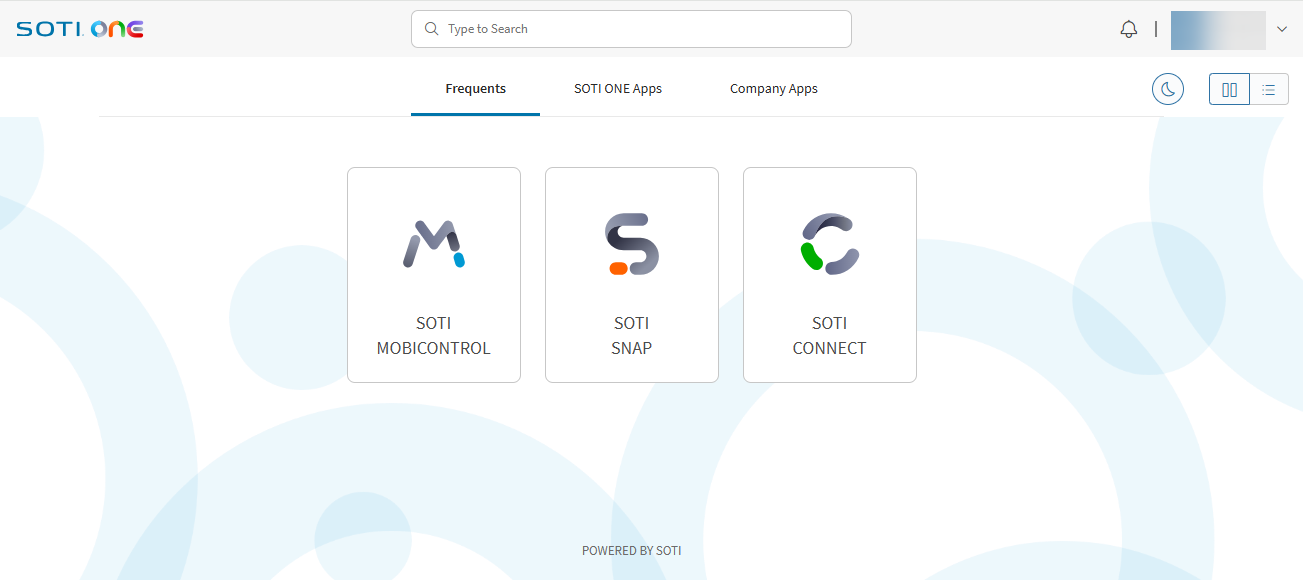This screenshot has height=581, width=1303.
Task: Launch SOTI MobiControl via its M icon
Action: coord(434,244)
